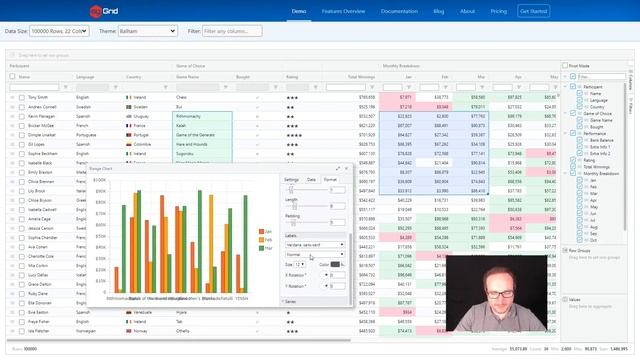Select the checkbox for Andrew Connell
Viewport: 640px width, 360px height.
pyautogui.click(x=22, y=107)
